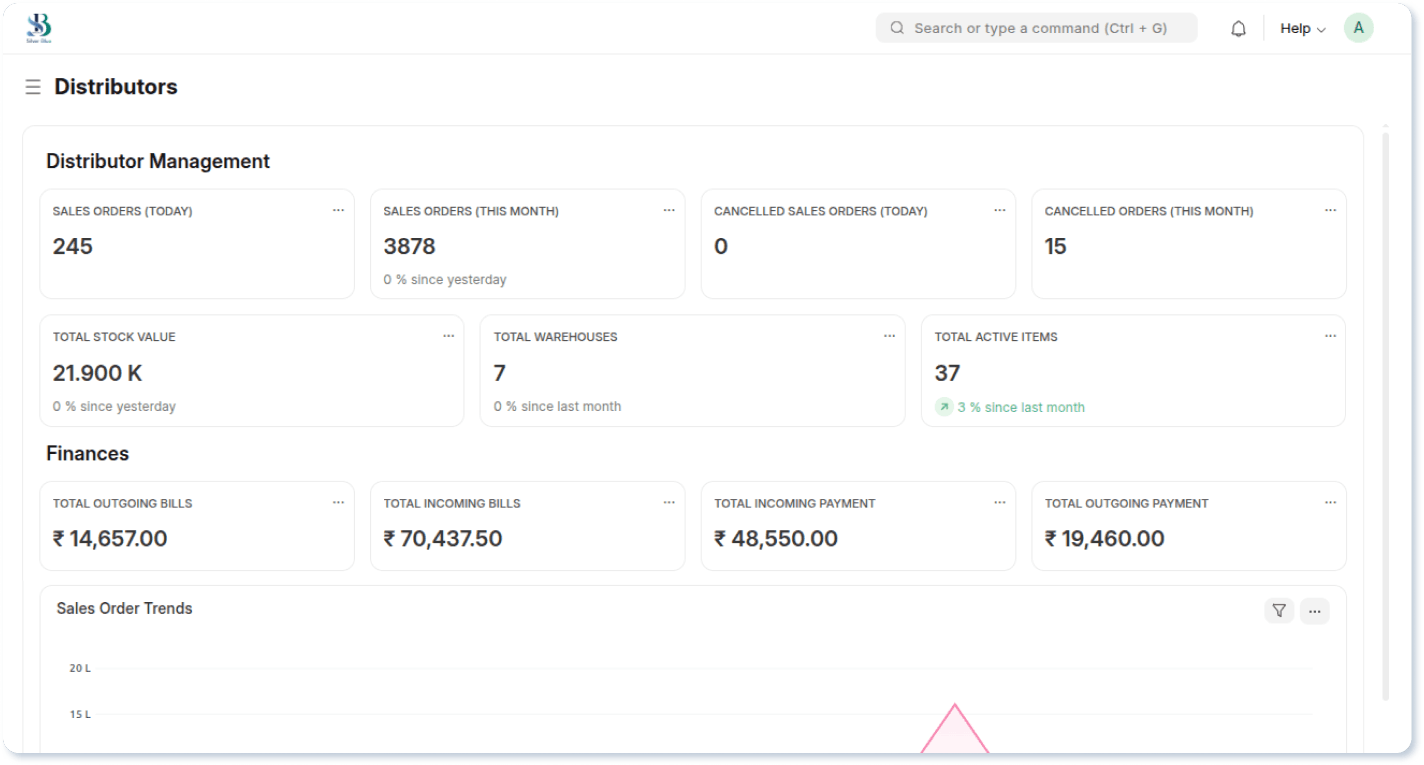Click the Distributors page title

[116, 87]
